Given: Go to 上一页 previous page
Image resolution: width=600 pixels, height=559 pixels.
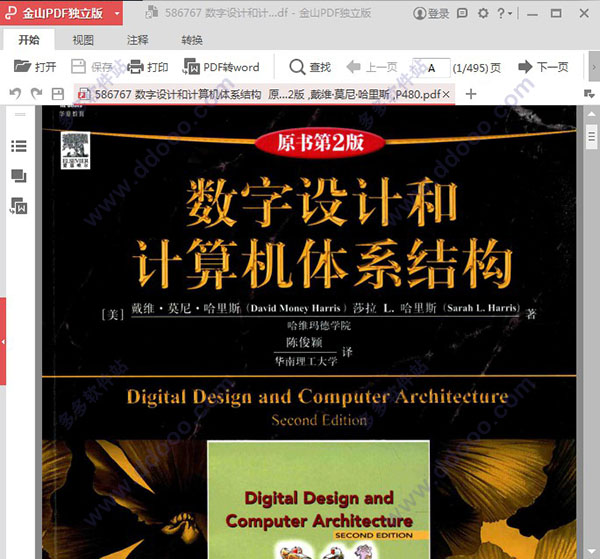Looking at the screenshot, I should 372,67.
